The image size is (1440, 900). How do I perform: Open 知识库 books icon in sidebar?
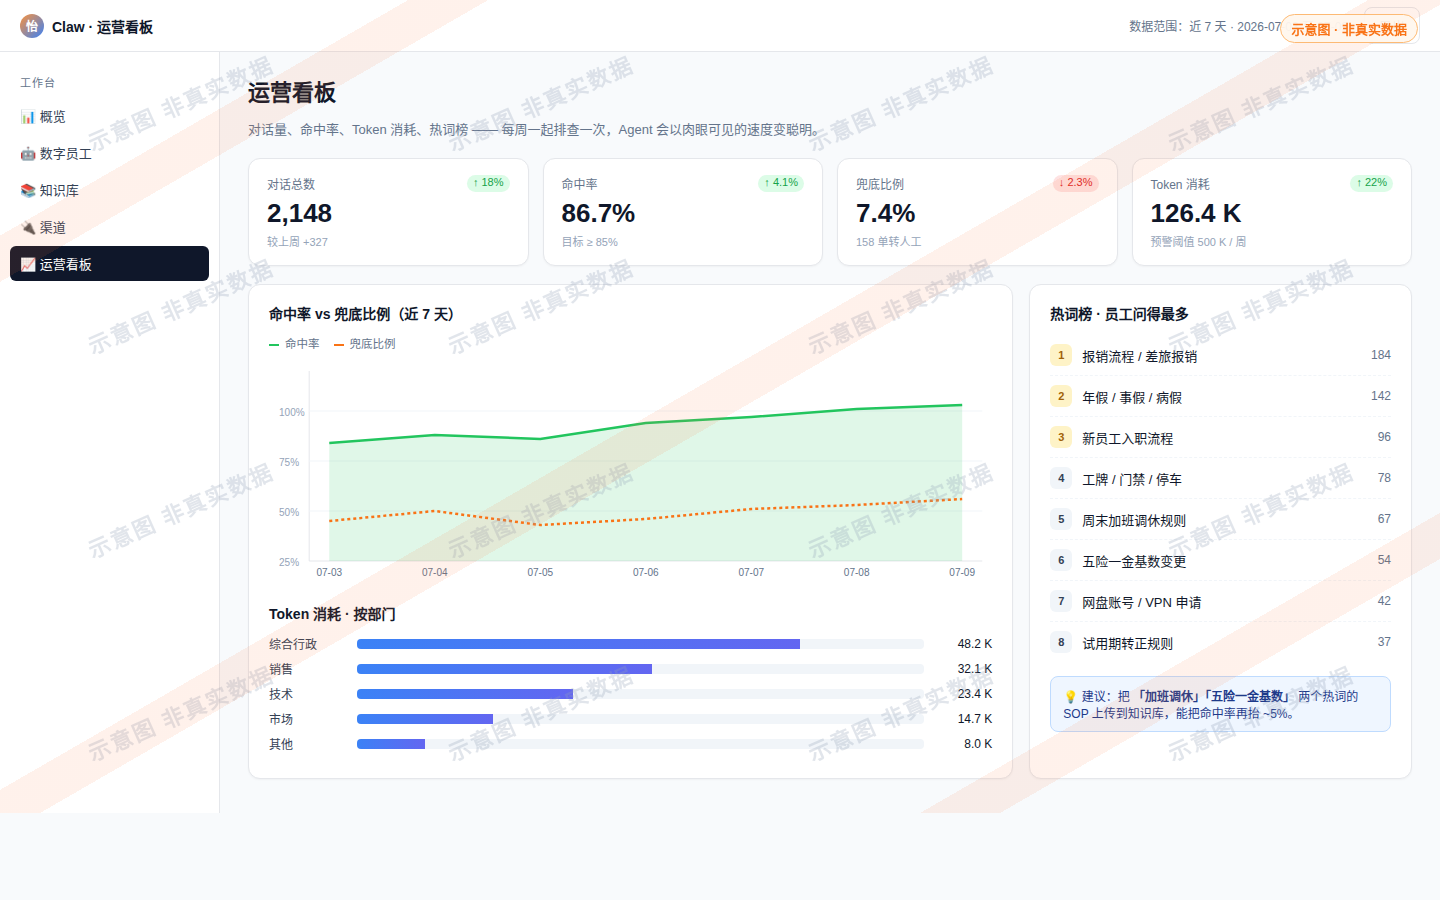pos(28,191)
